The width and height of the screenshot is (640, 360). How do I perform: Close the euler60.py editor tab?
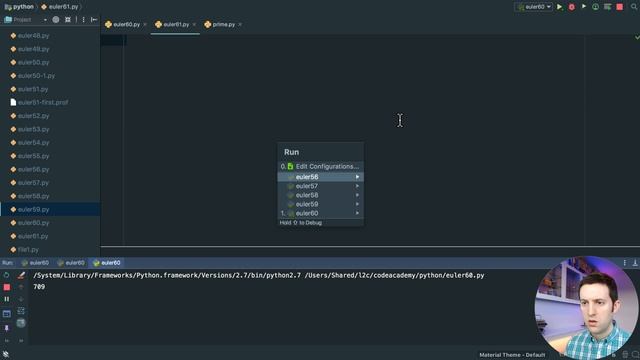[145, 24]
